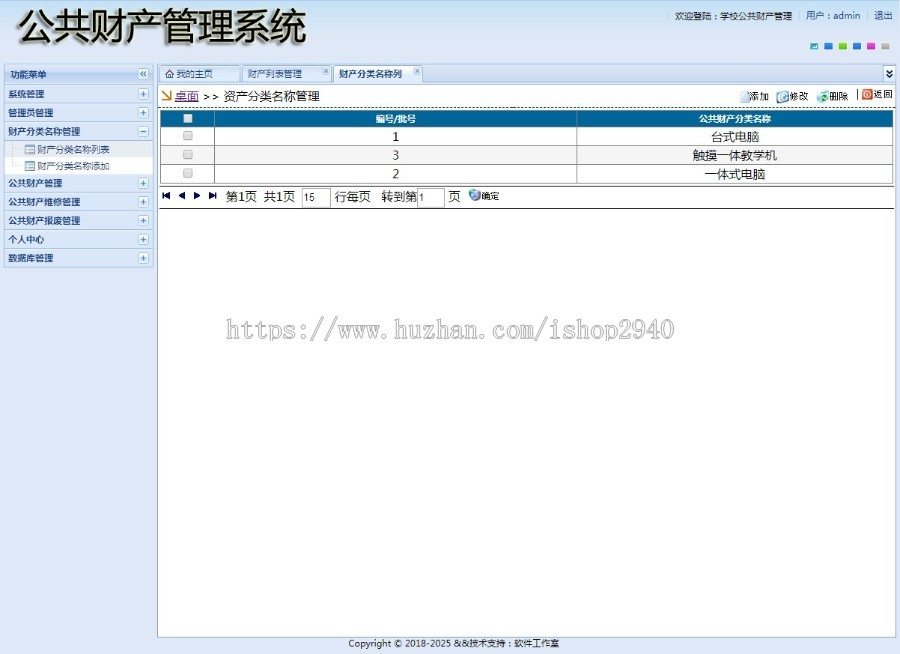Image resolution: width=900 pixels, height=654 pixels.
Task: Click the 编号/批号 column header
Action: [395, 119]
